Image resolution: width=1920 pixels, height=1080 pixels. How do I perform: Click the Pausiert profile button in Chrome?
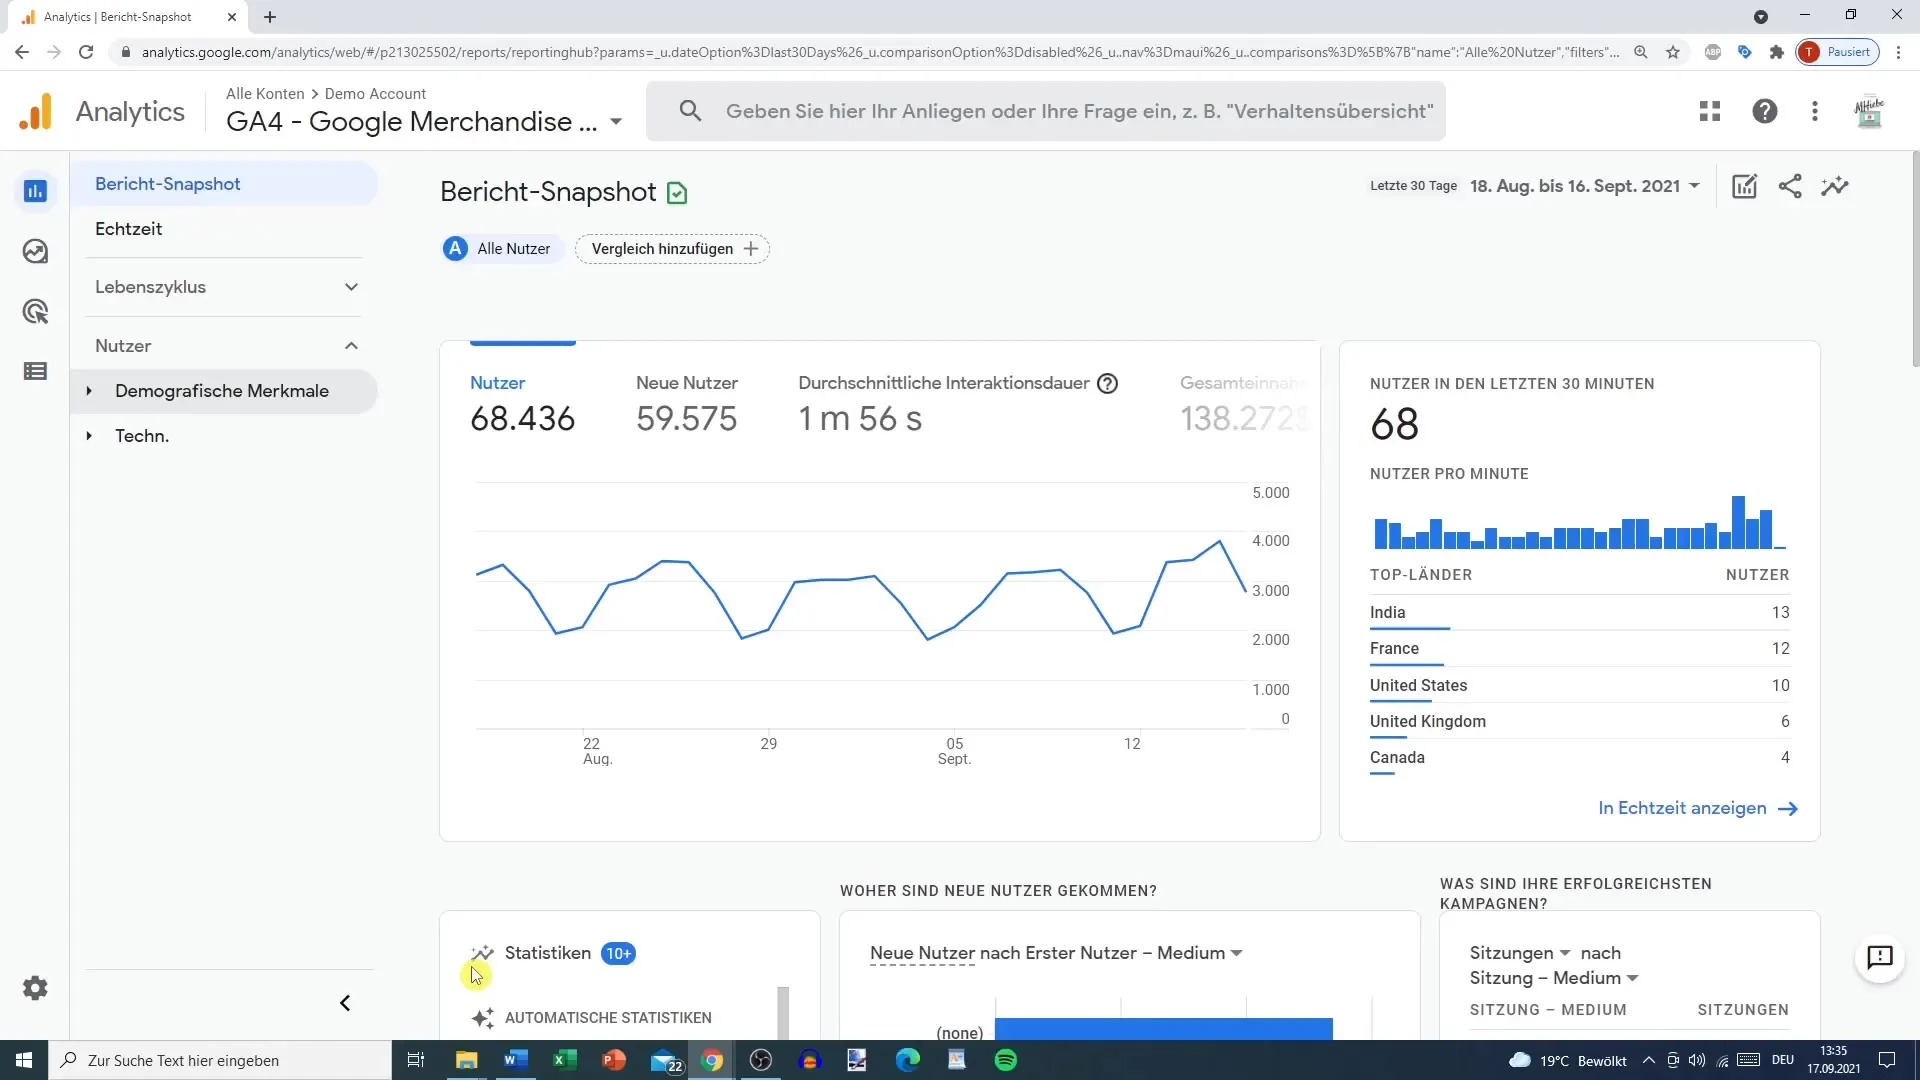(x=1837, y=52)
